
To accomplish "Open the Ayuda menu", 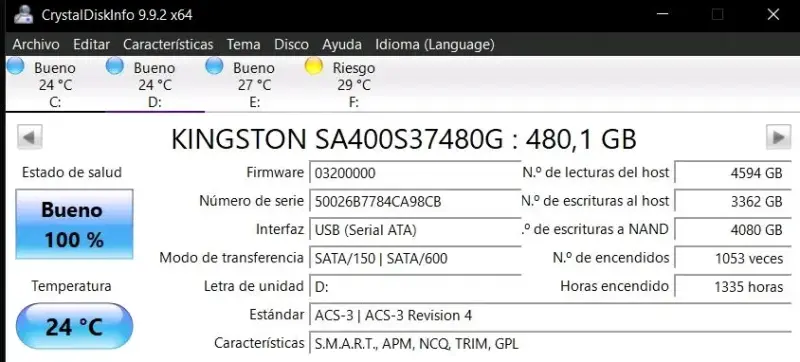I will click(342, 44).
